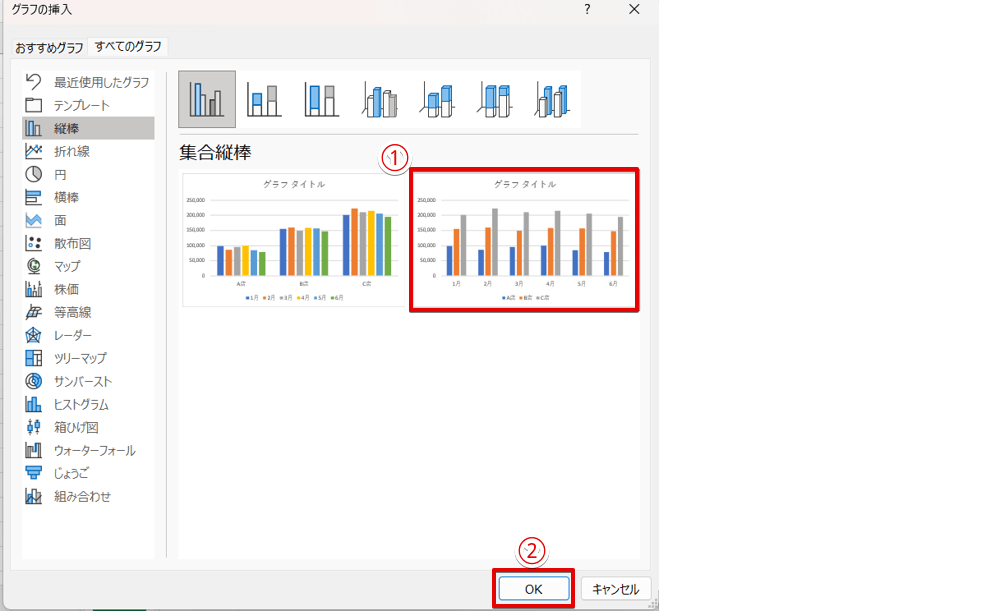Select the 散布図 (scatter) chart category
993x616 pixels.
[72, 243]
